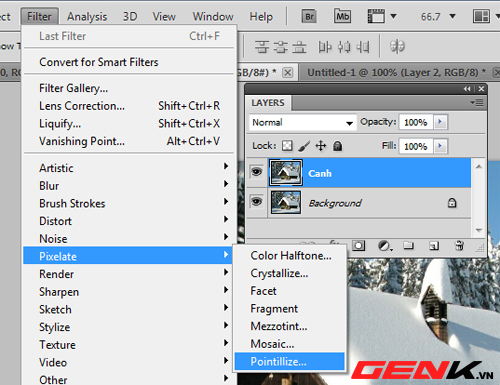Select the Canh layer thumbnail

coord(286,172)
